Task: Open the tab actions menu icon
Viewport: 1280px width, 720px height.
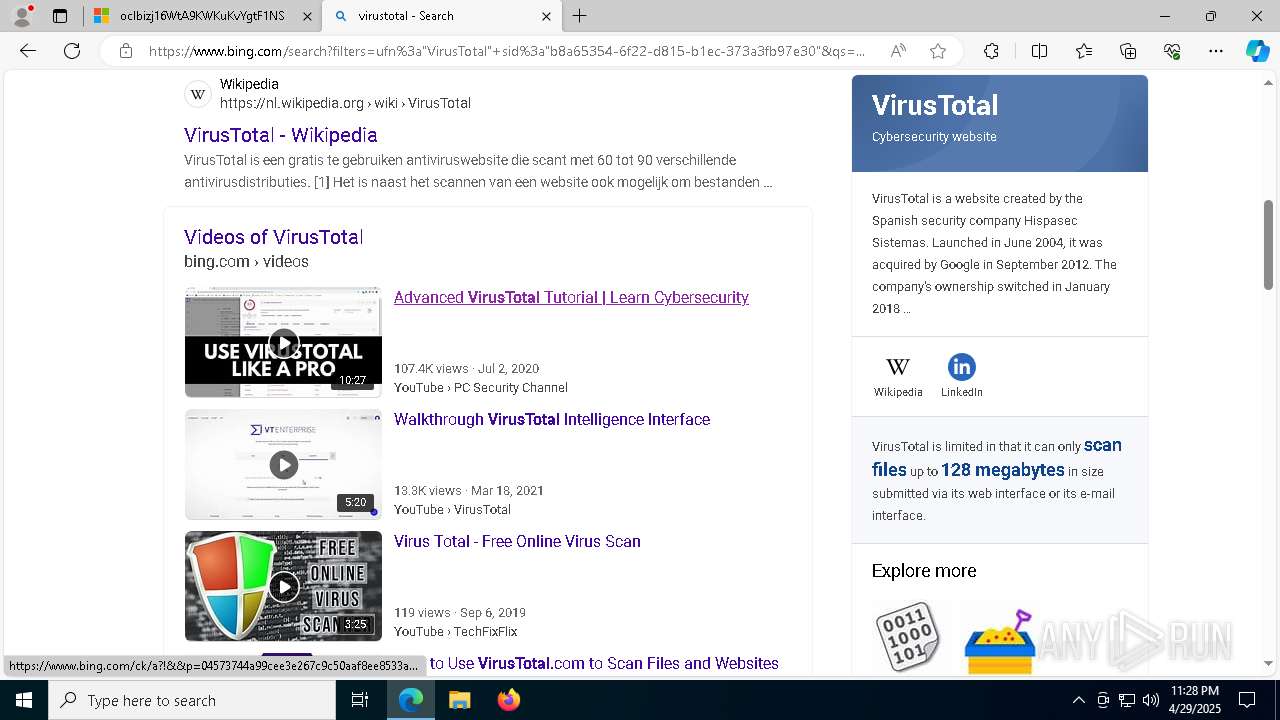Action: (60, 16)
